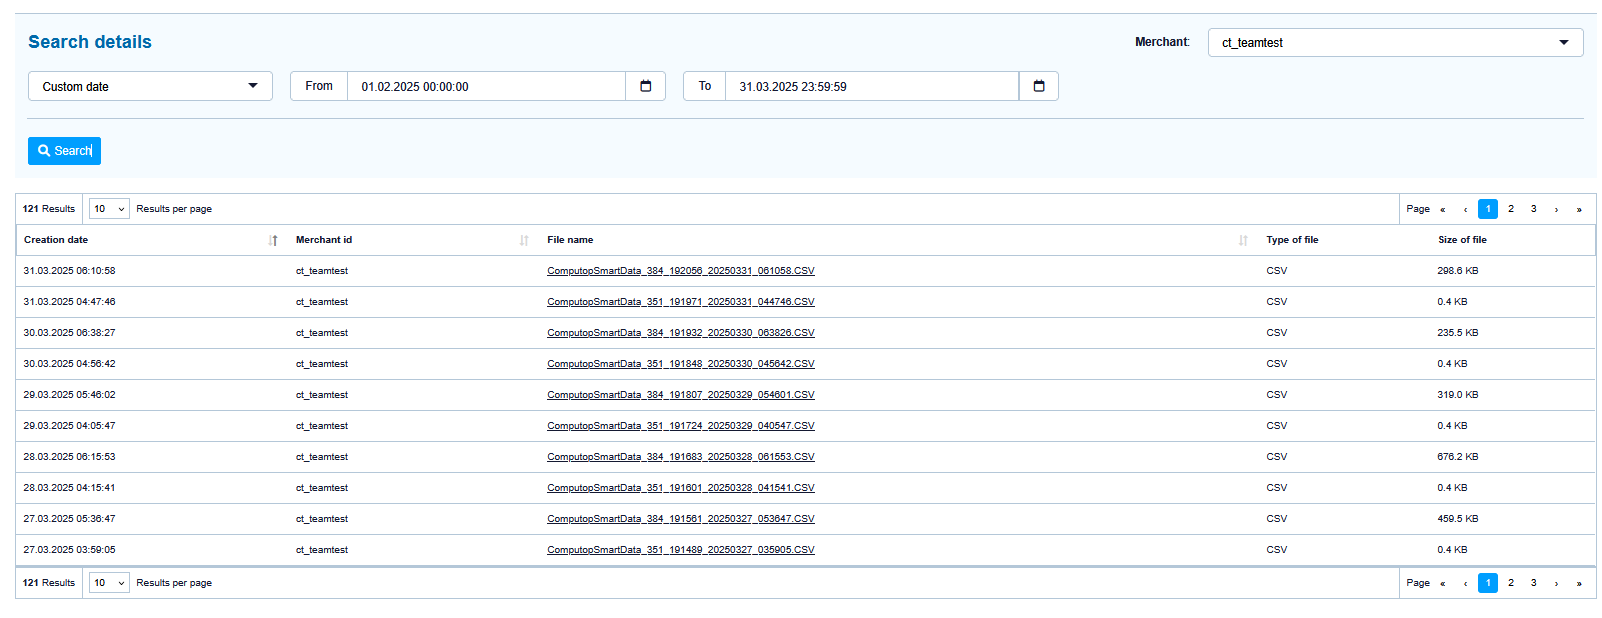Open the To date calendar picker
Screen dimensions: 1602x618
[1038, 86]
